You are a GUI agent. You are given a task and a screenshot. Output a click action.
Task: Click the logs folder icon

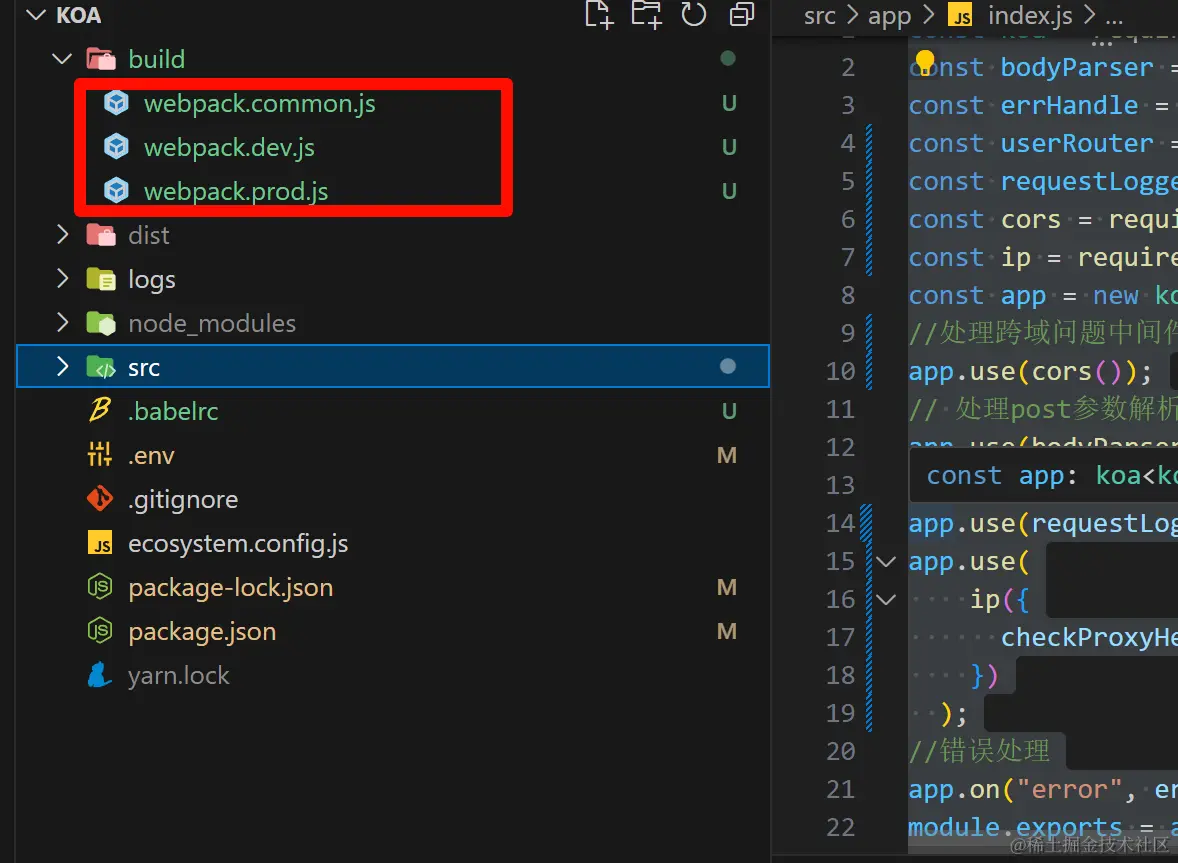coord(101,279)
